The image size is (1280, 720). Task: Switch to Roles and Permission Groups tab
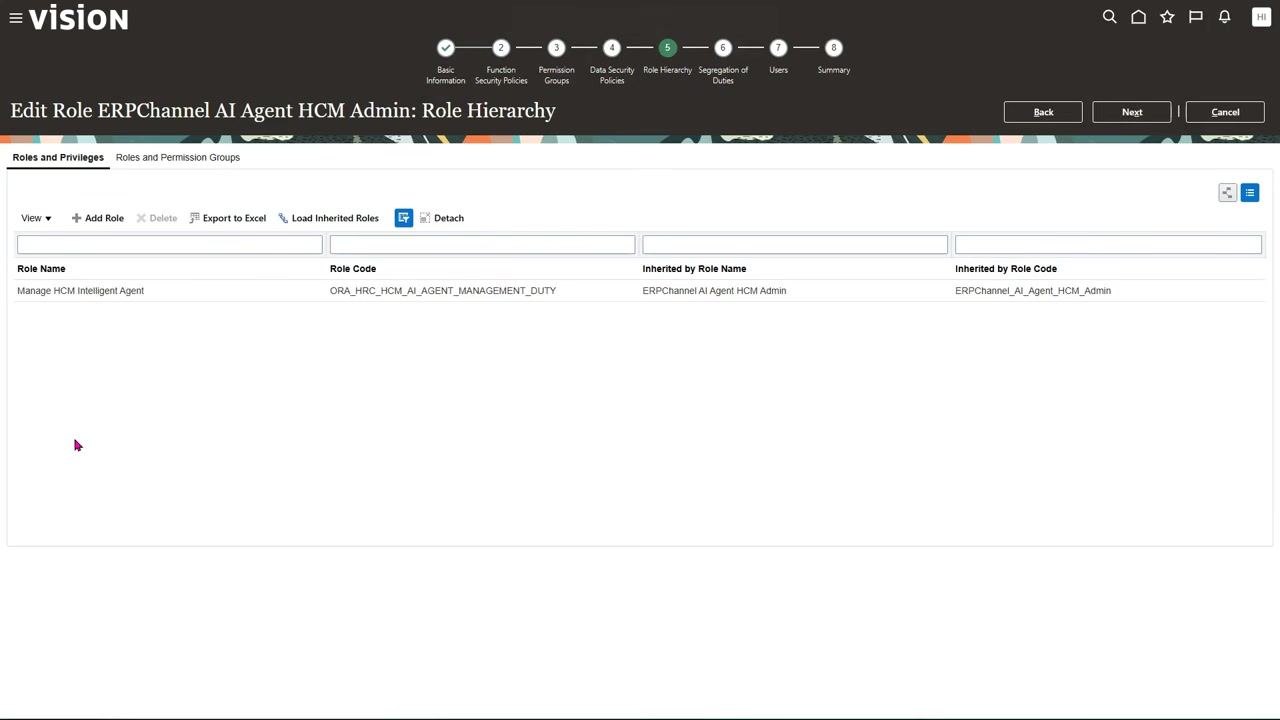coord(178,157)
